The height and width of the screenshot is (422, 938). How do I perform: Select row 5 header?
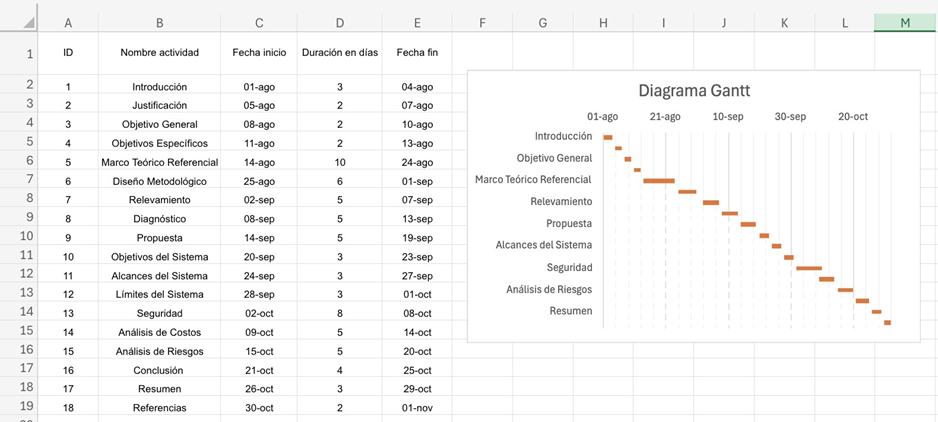18,160
